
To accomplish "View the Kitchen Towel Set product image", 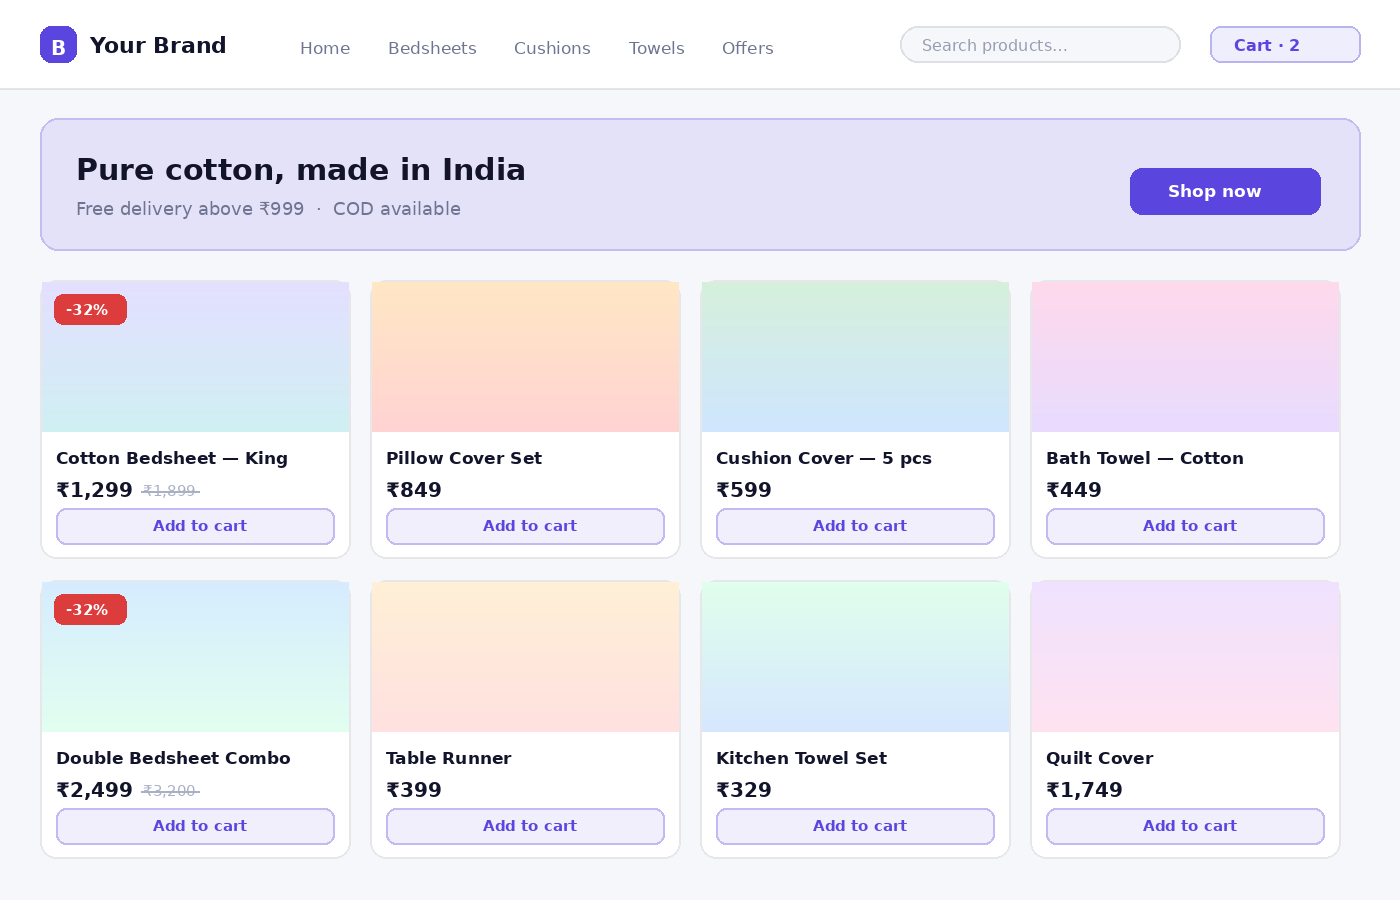I will pyautogui.click(x=855, y=657).
